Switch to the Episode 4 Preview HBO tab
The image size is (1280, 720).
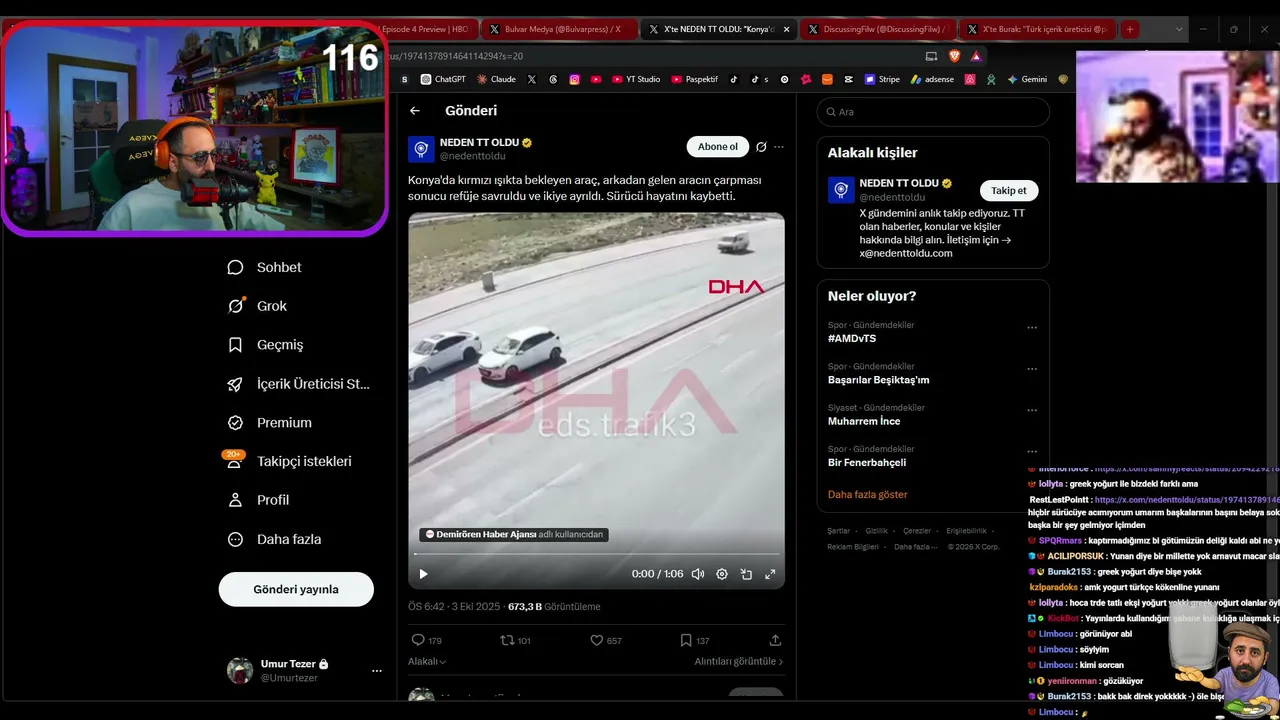[x=424, y=29]
